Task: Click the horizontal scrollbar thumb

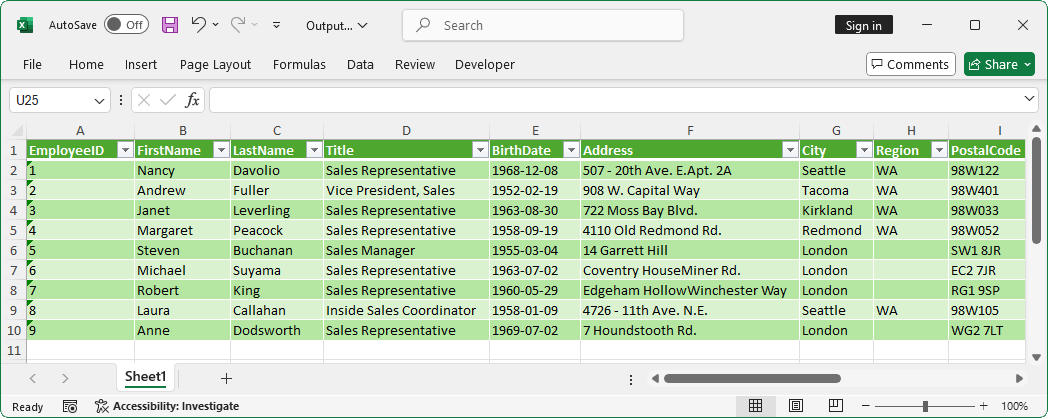Action: 752,379
